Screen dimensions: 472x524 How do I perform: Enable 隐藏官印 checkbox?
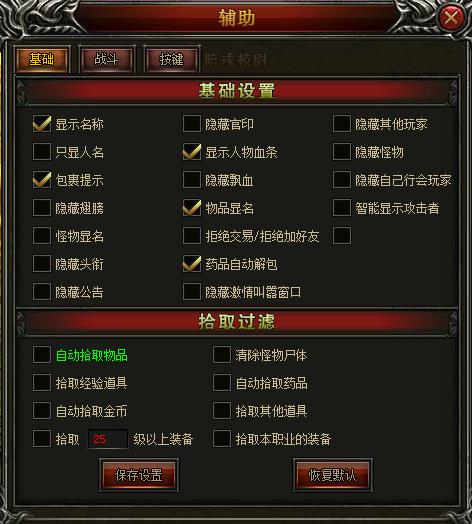[192, 124]
